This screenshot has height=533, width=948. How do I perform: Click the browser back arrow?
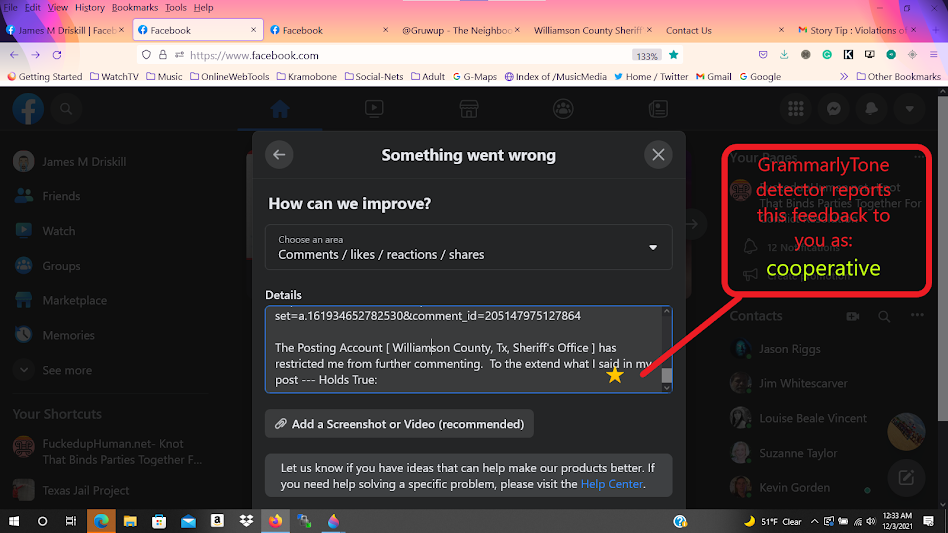click(14, 55)
